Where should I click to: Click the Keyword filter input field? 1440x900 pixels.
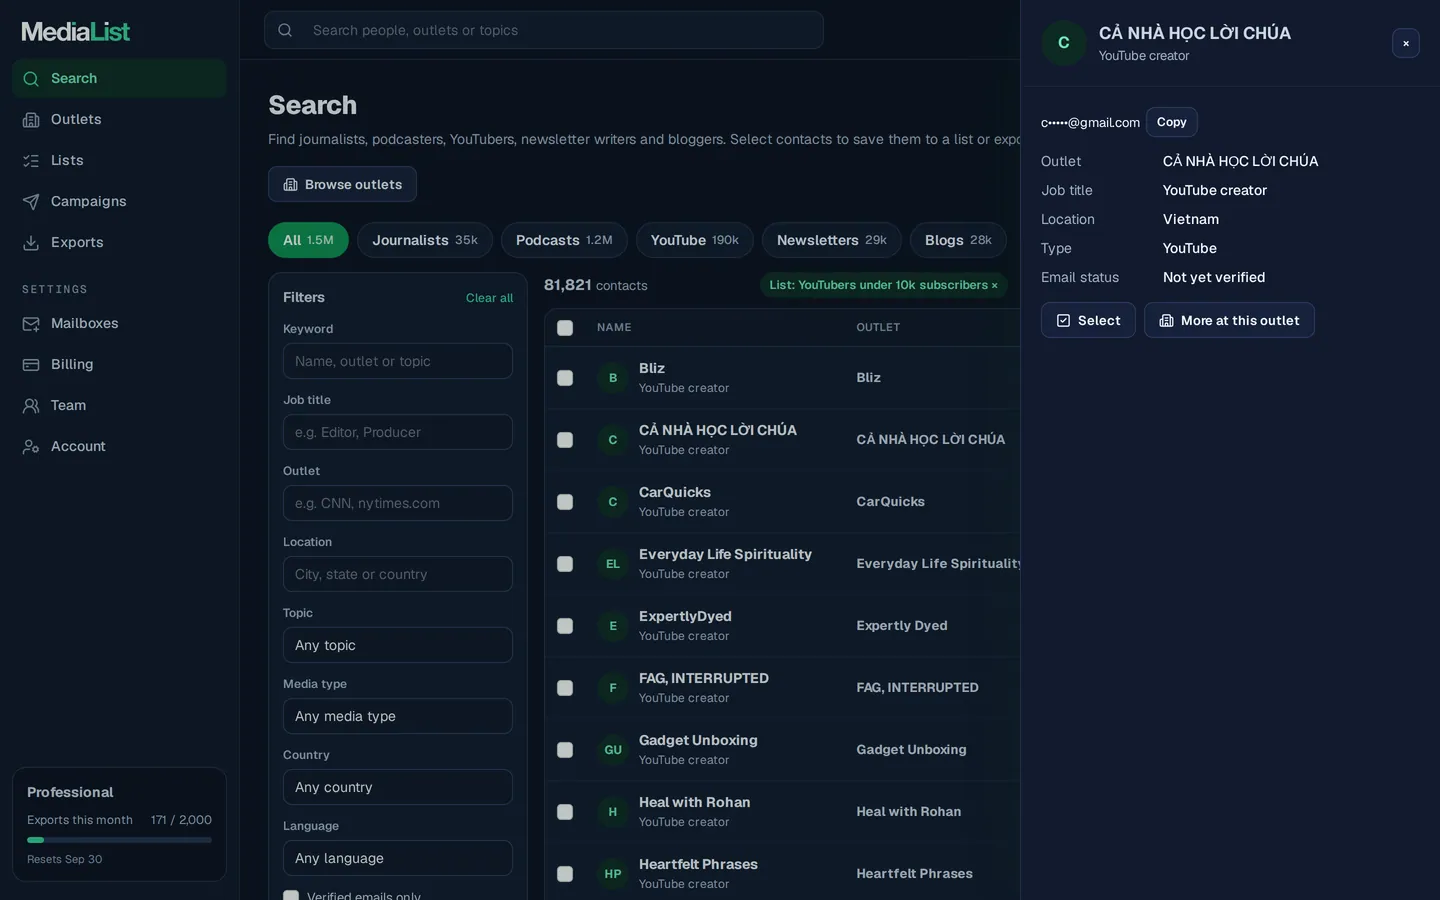pyautogui.click(x=398, y=361)
